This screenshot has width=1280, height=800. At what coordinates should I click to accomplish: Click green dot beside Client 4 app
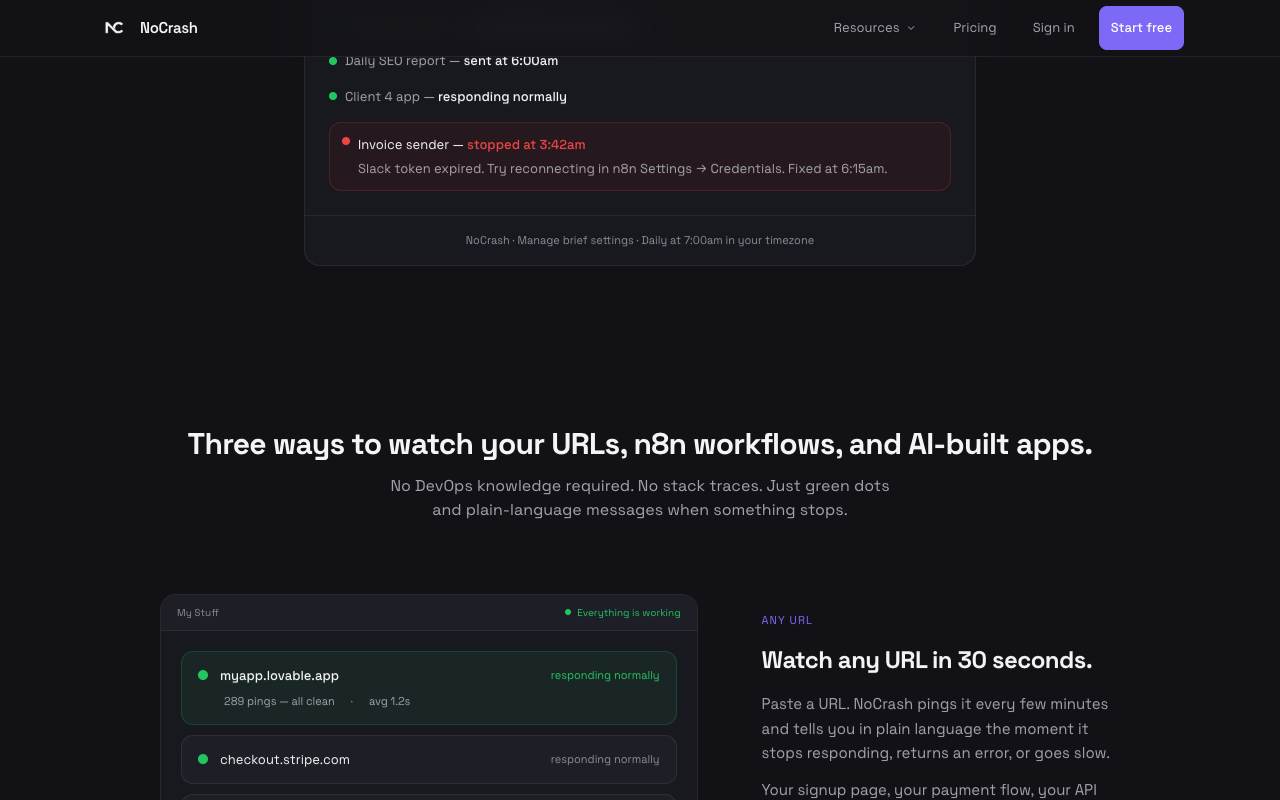pos(333,96)
